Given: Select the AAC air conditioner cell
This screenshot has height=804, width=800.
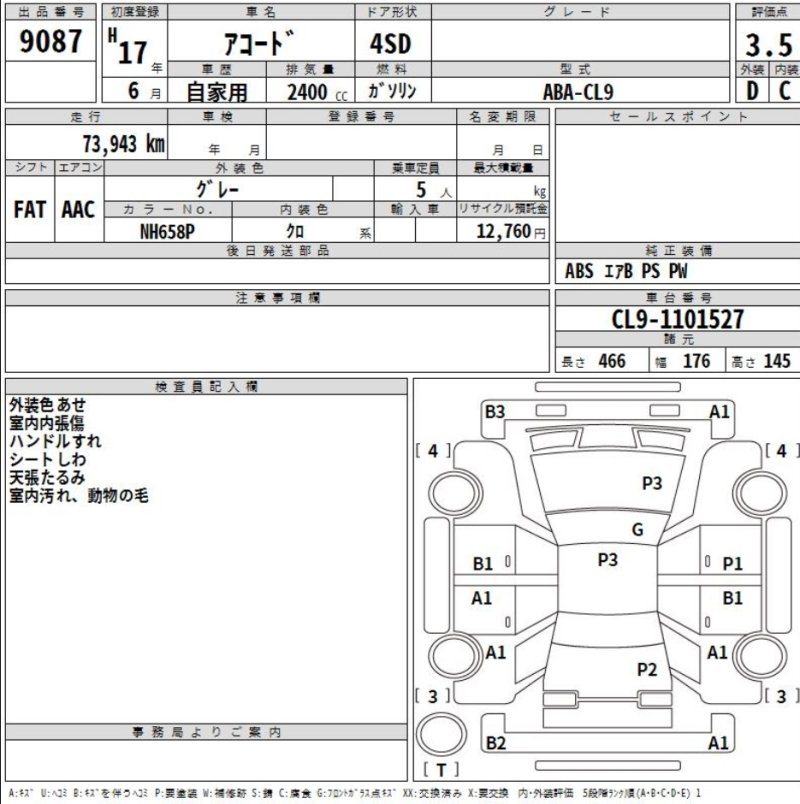Looking at the screenshot, I should pos(78,209).
